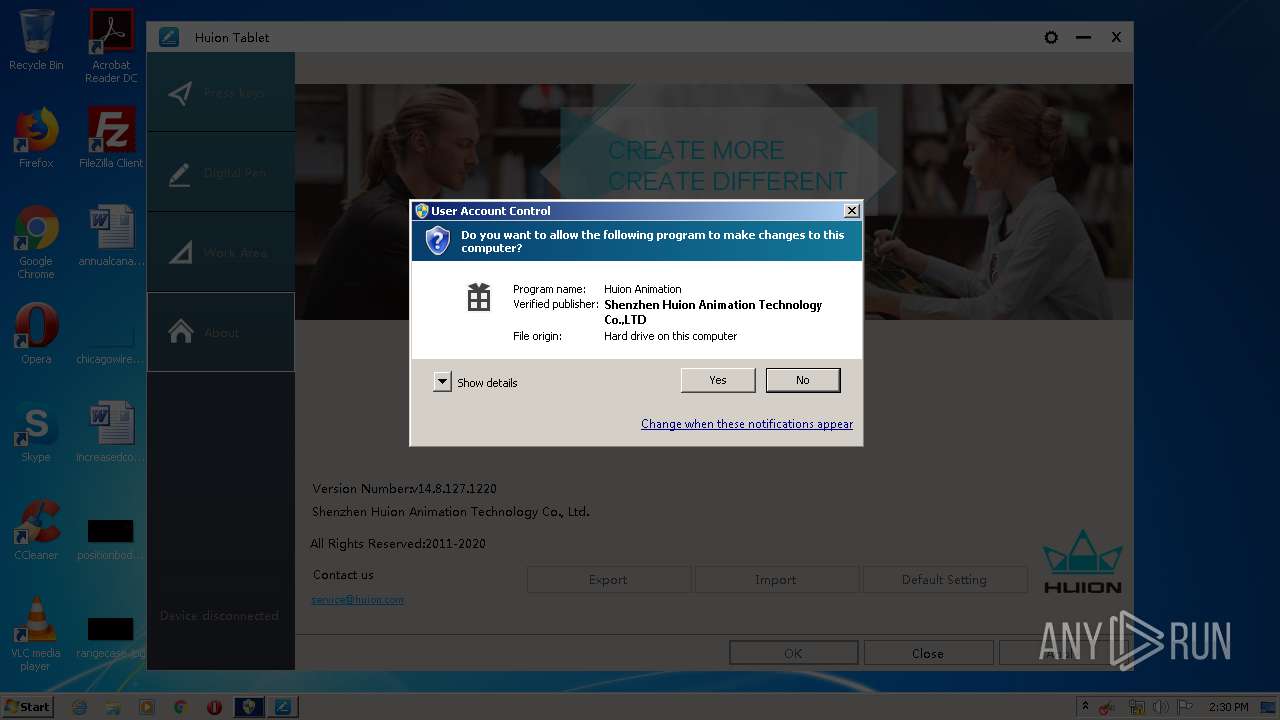Select the Work Area tab in Huion Tablet

(x=221, y=253)
